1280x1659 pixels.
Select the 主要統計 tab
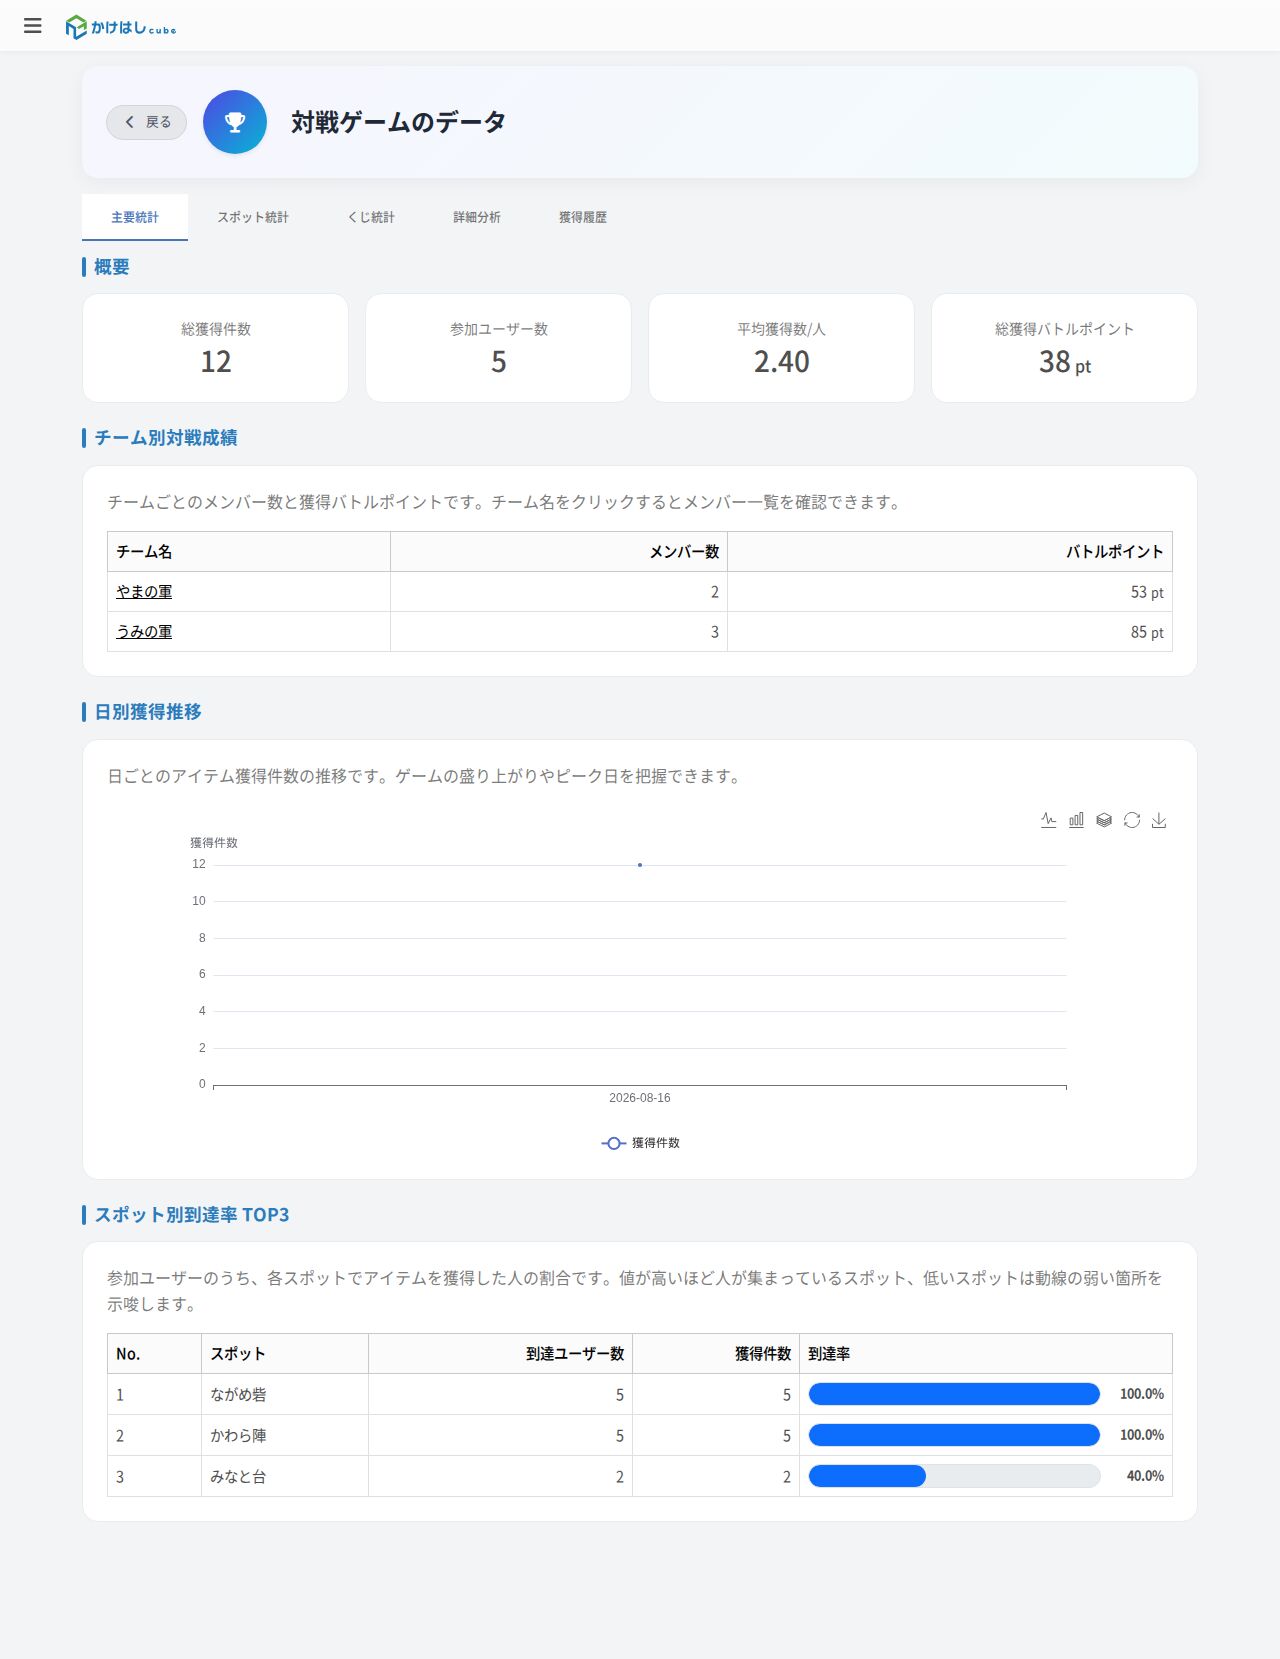click(135, 217)
